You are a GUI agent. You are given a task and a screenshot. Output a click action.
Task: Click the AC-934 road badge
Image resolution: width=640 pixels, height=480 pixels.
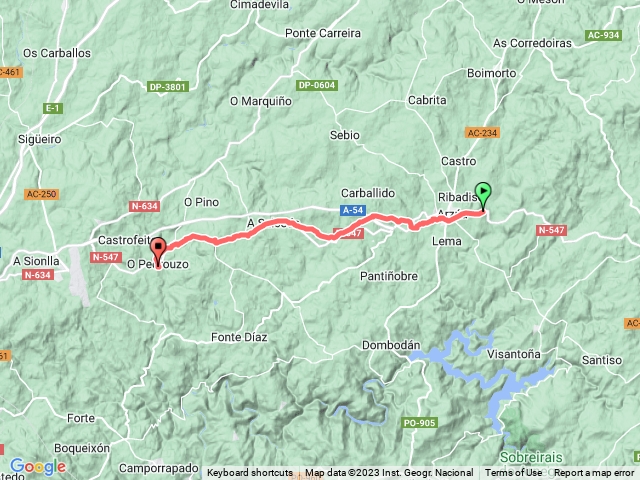click(x=604, y=35)
